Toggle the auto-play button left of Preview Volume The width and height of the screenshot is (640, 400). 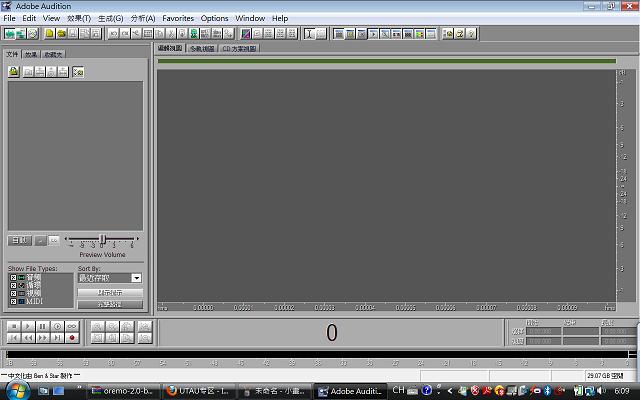click(x=20, y=240)
